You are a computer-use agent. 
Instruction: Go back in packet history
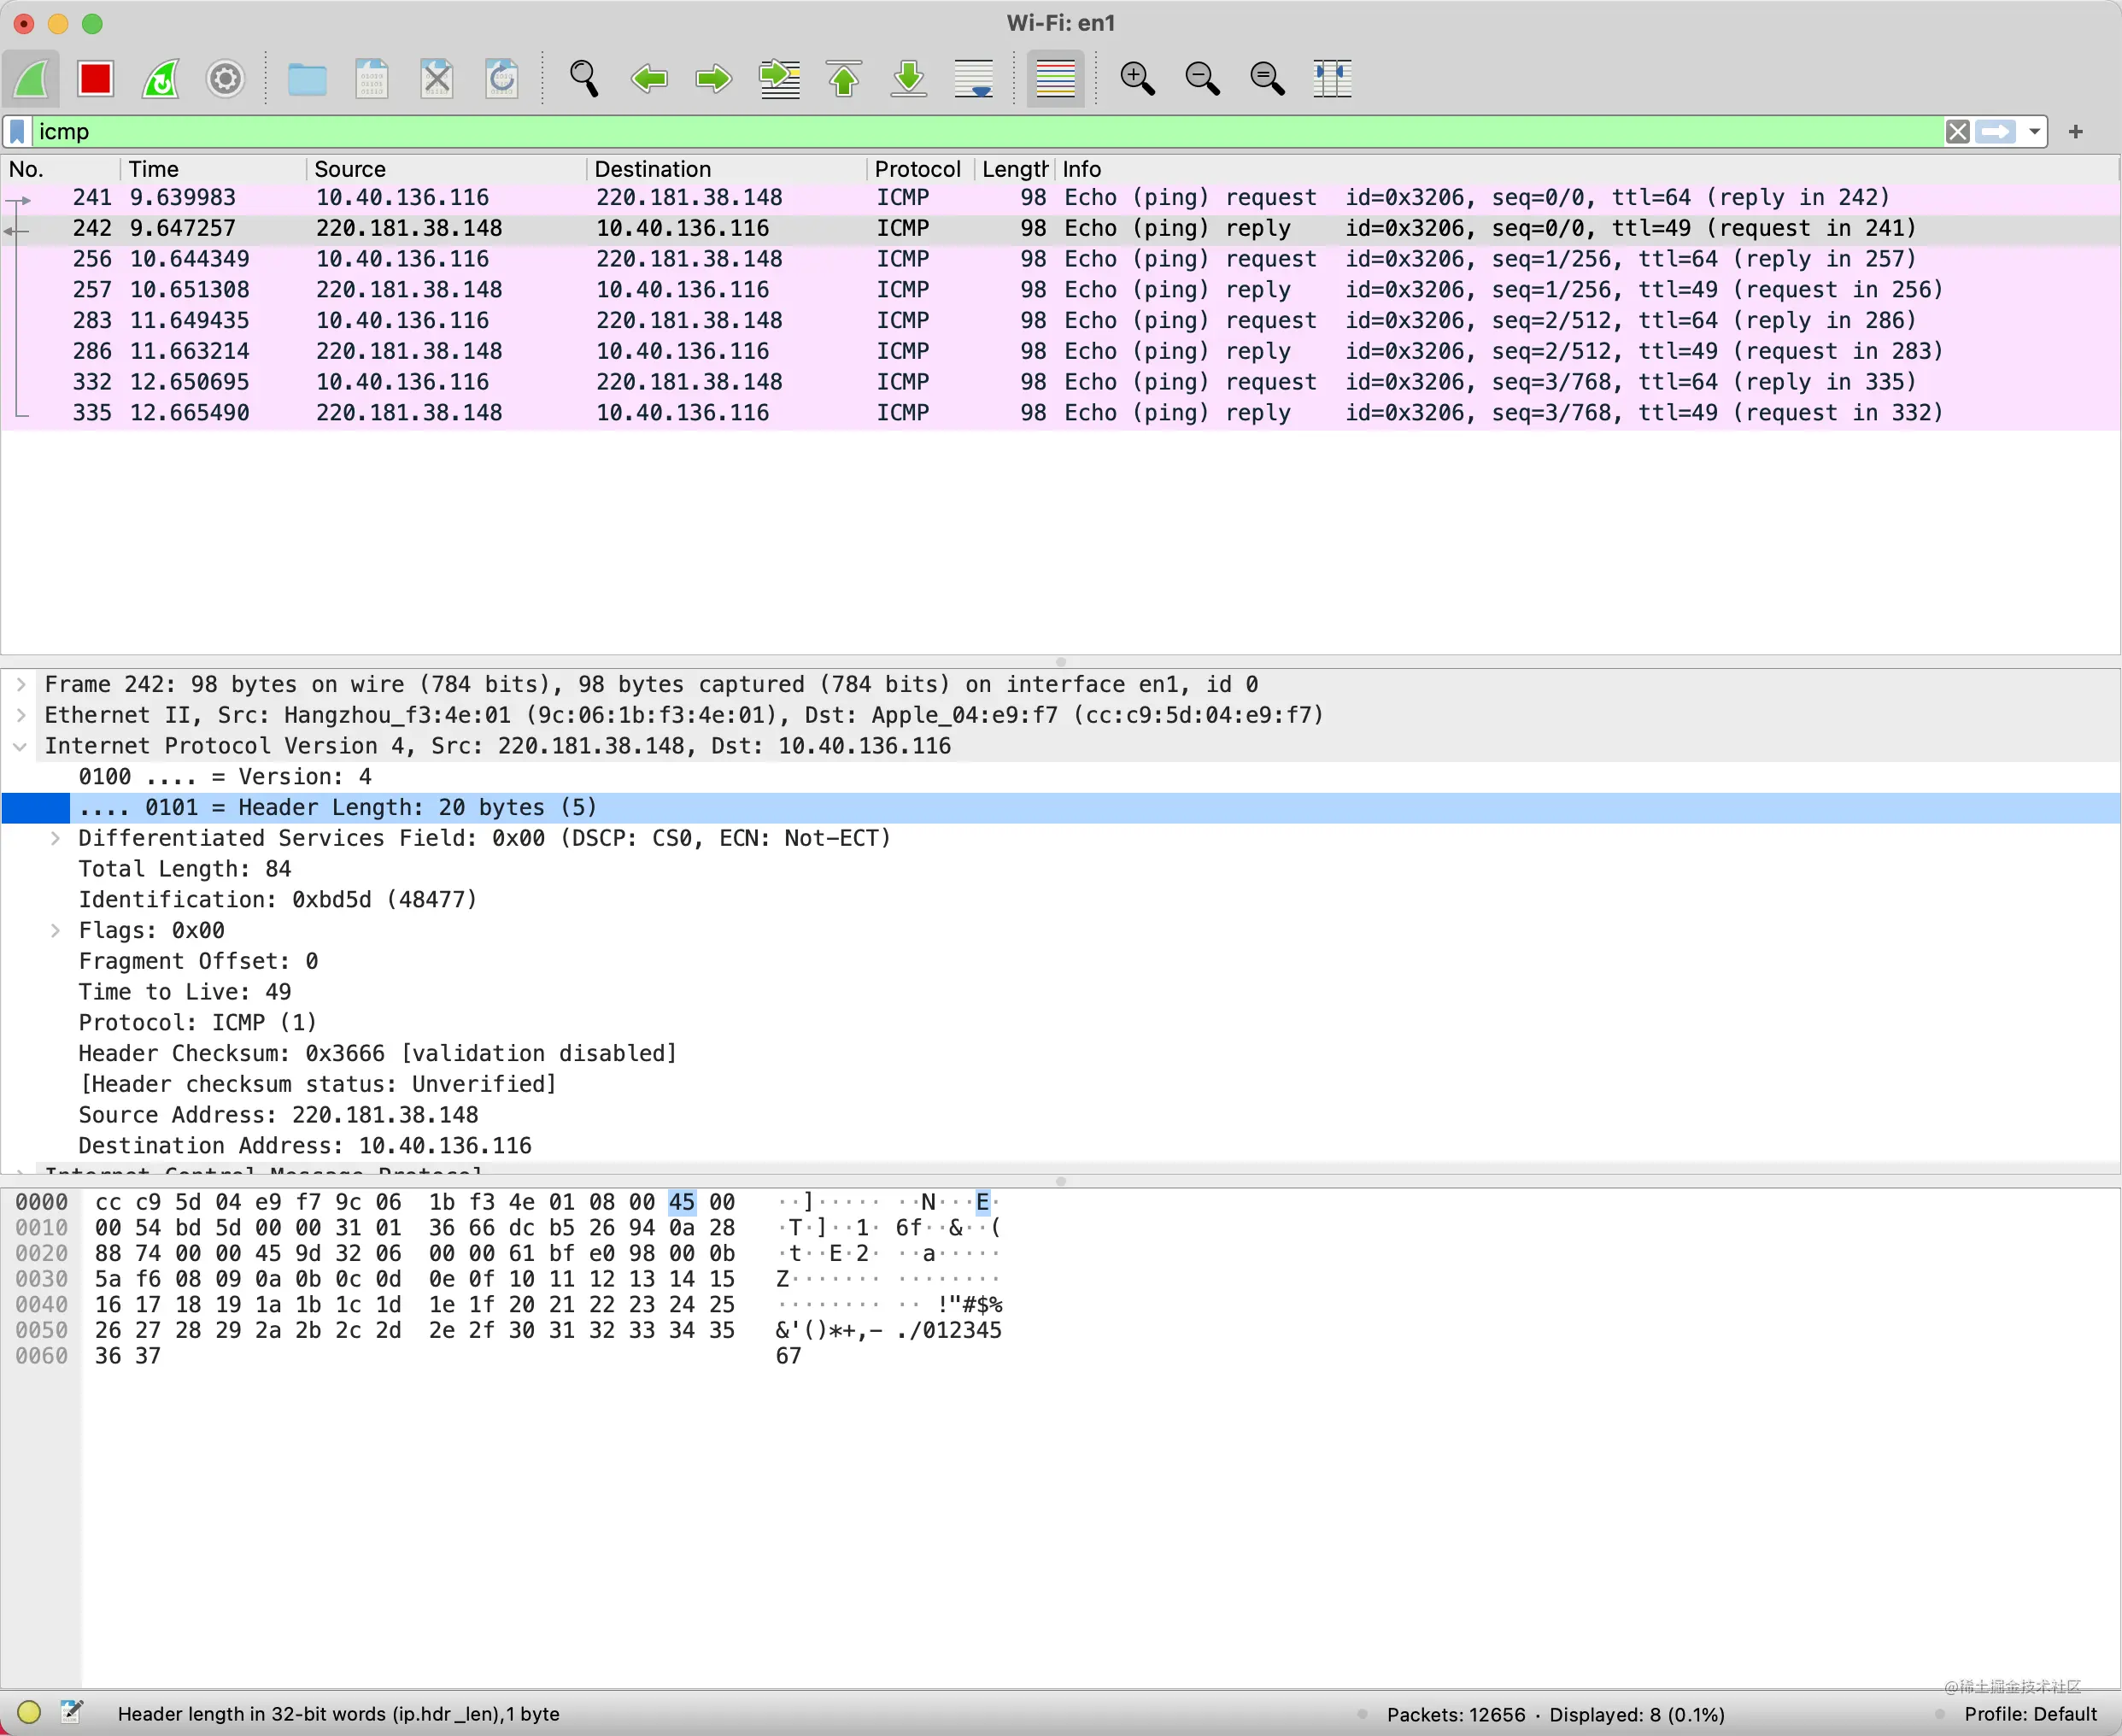[650, 79]
